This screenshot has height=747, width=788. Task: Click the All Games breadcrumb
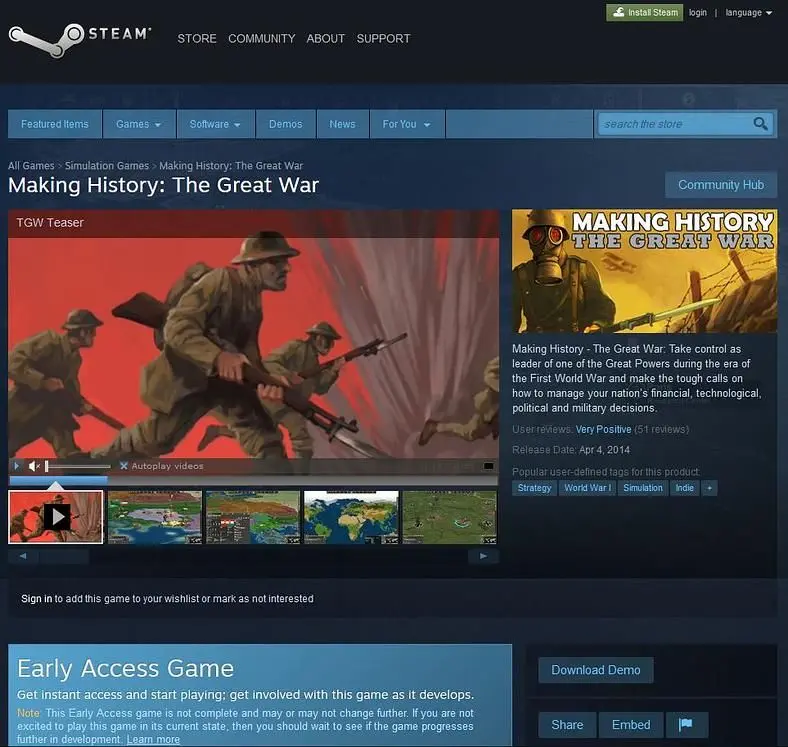[x=31, y=166]
